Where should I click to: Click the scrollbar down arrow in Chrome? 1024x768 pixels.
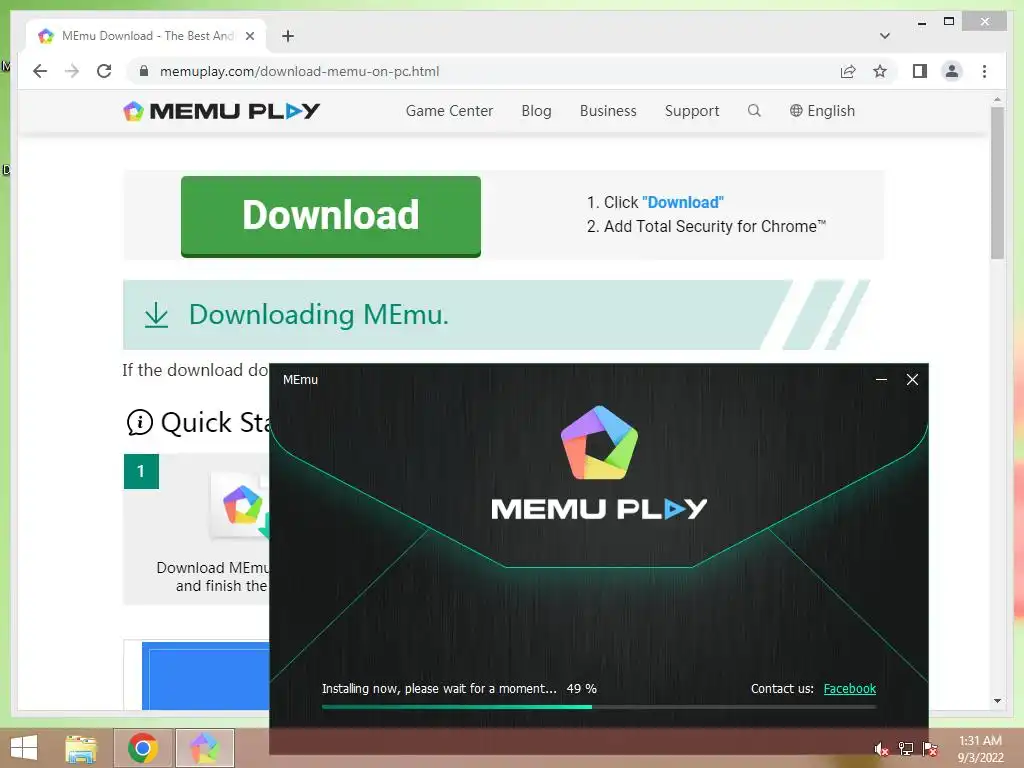997,701
